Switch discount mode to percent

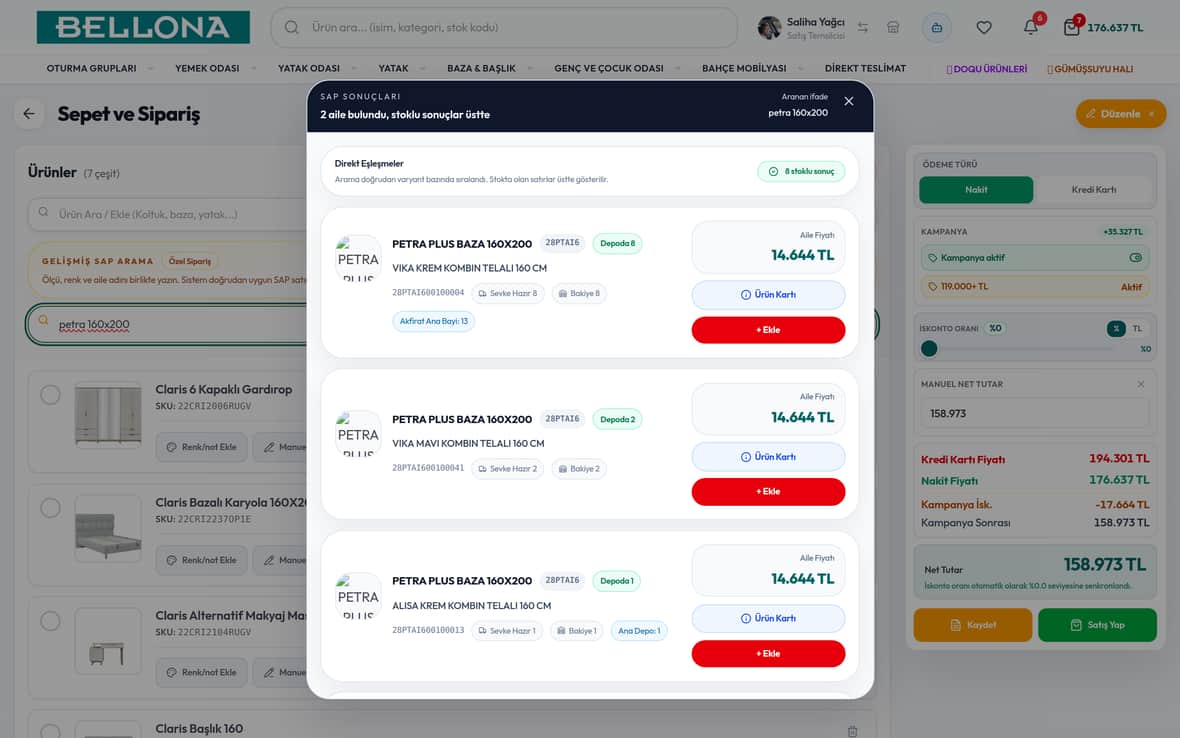(x=1115, y=328)
